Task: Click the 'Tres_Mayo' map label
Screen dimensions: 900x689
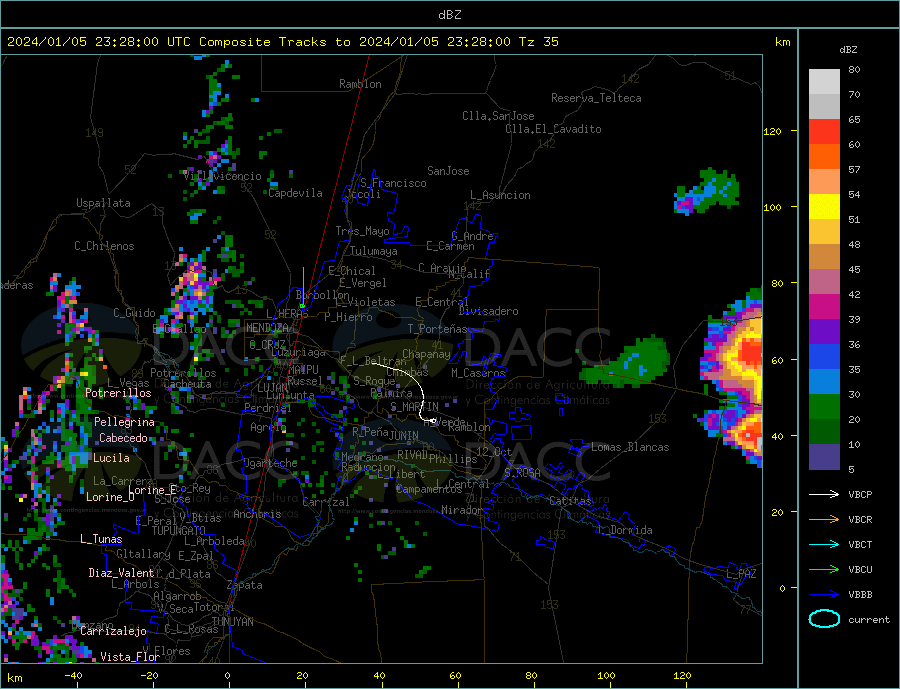Action: (362, 231)
